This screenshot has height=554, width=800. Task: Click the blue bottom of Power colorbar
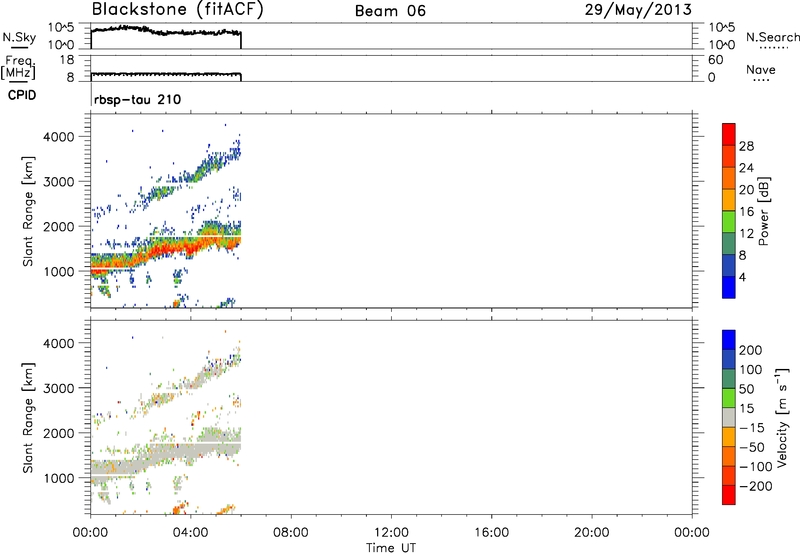click(x=729, y=287)
